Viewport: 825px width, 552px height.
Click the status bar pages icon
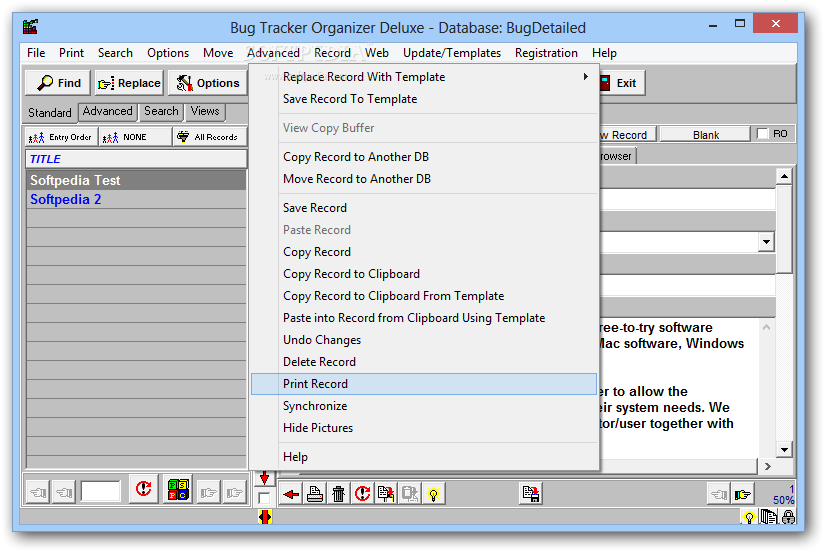click(769, 517)
